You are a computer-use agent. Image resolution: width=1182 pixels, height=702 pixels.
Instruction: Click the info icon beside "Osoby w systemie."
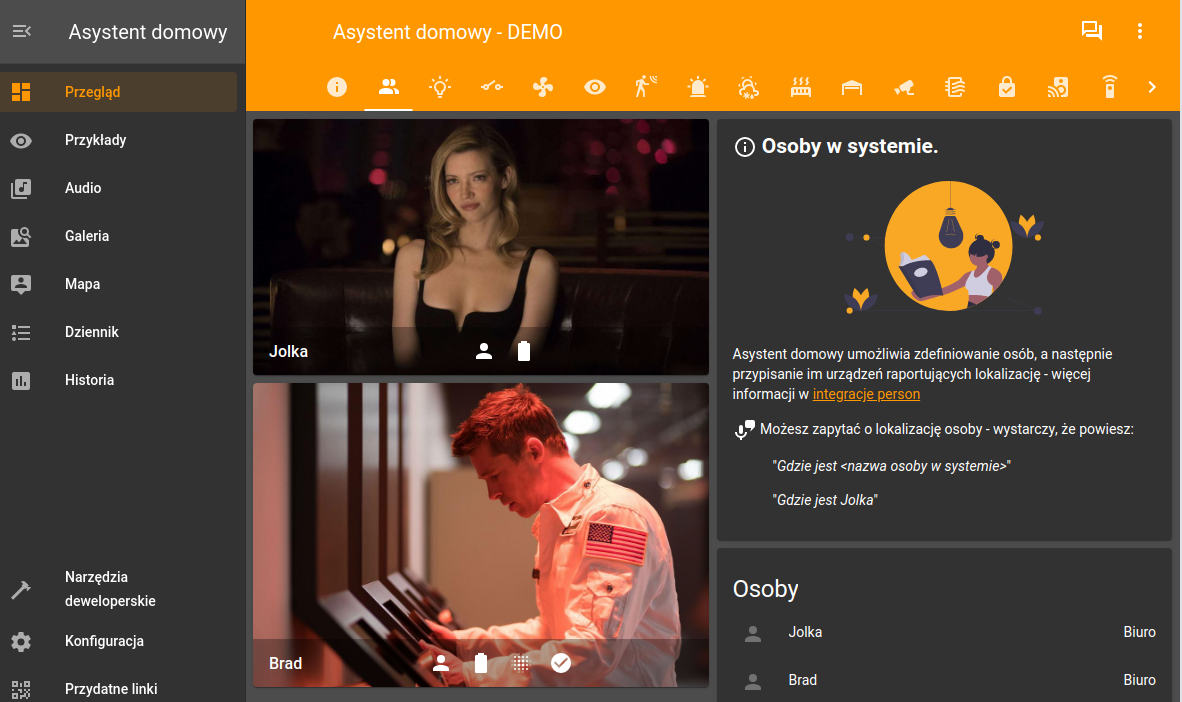744,147
